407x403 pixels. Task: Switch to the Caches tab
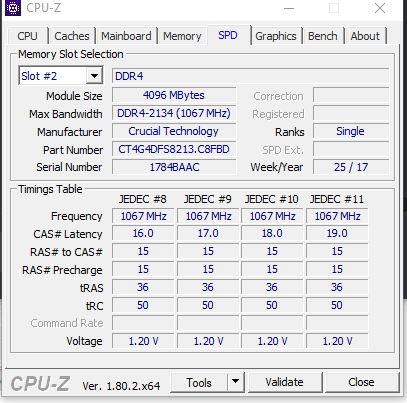(72, 36)
